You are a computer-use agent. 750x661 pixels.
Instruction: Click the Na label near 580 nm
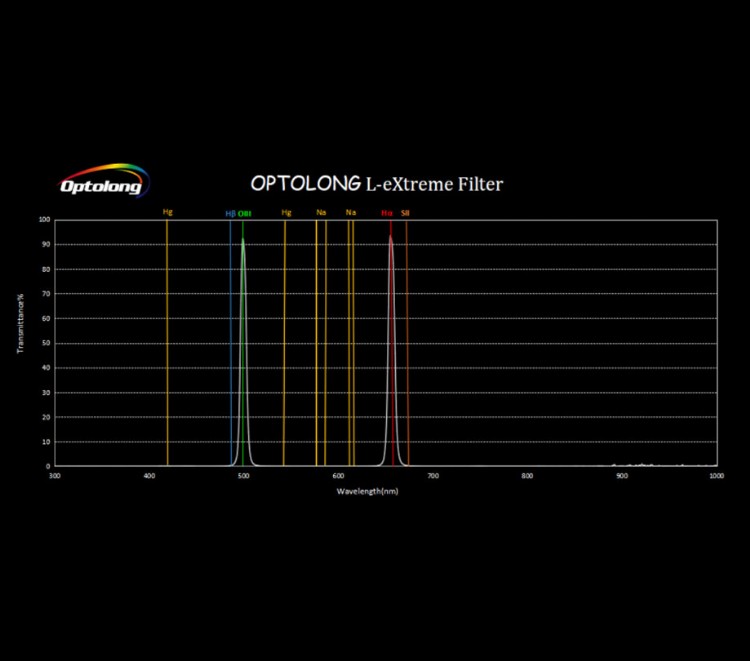(x=321, y=212)
